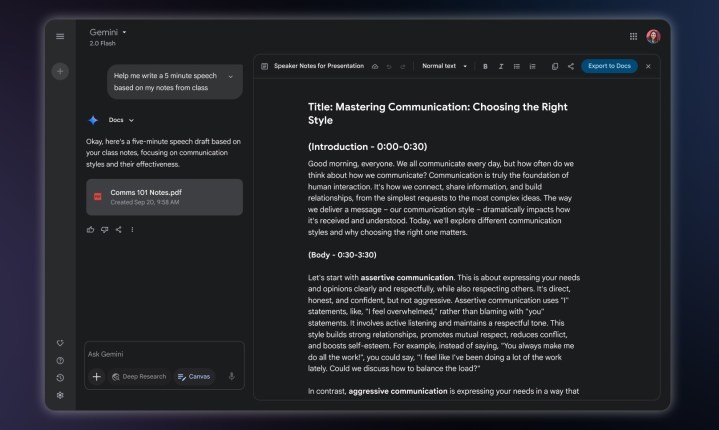The height and width of the screenshot is (430, 719).
Task: Enable Deep Research mode
Action: tap(139, 377)
